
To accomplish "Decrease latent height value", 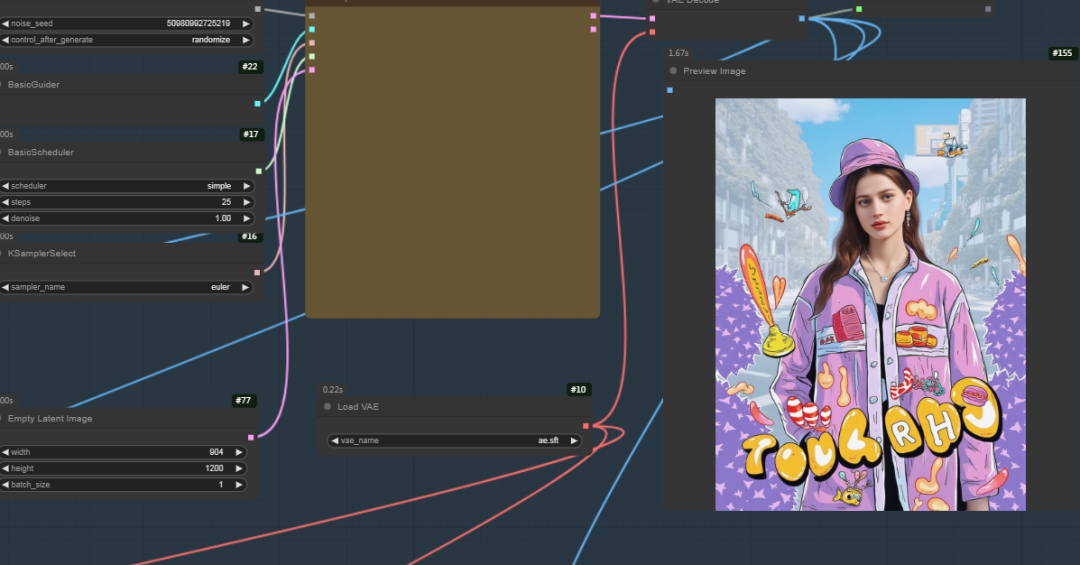I will pos(6,469).
